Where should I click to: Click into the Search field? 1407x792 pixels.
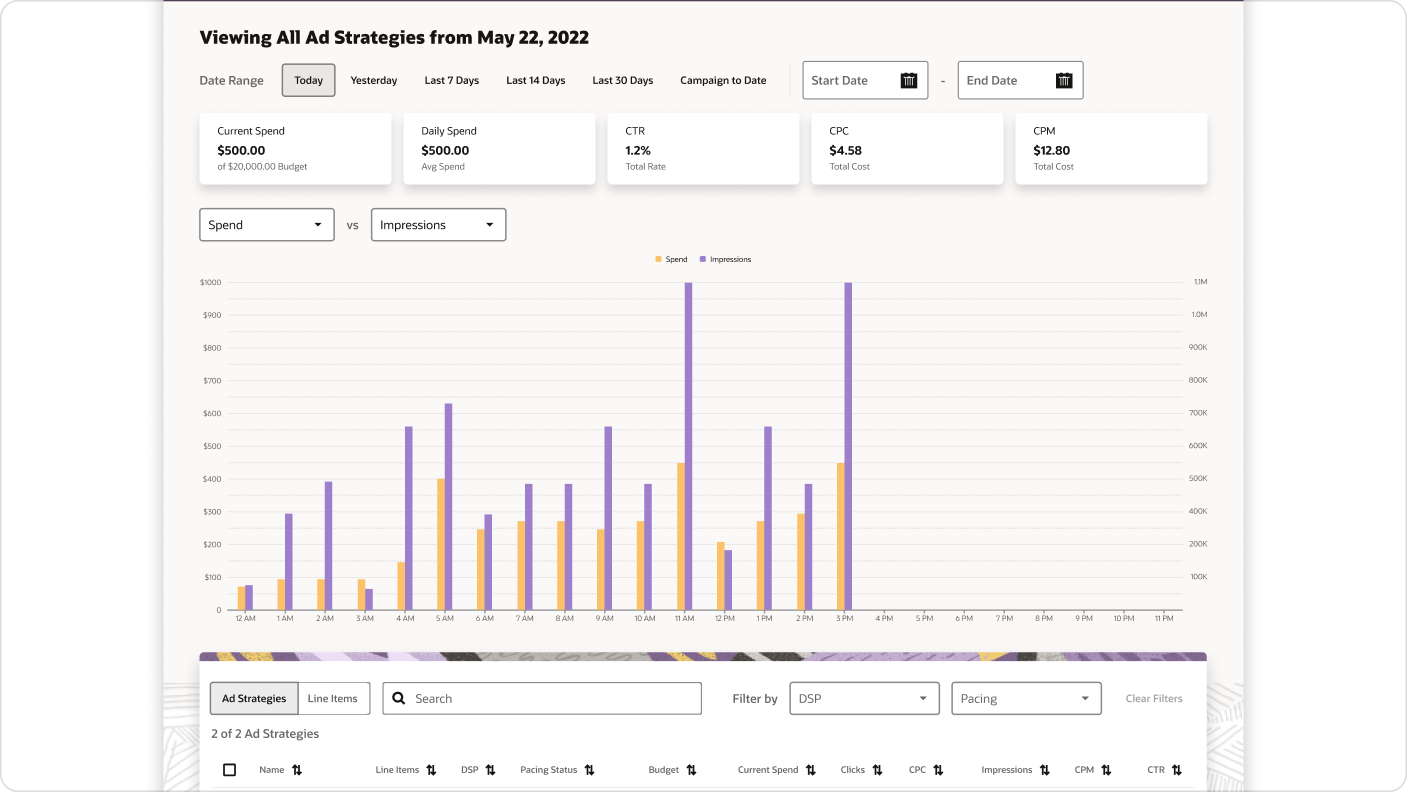tap(542, 698)
